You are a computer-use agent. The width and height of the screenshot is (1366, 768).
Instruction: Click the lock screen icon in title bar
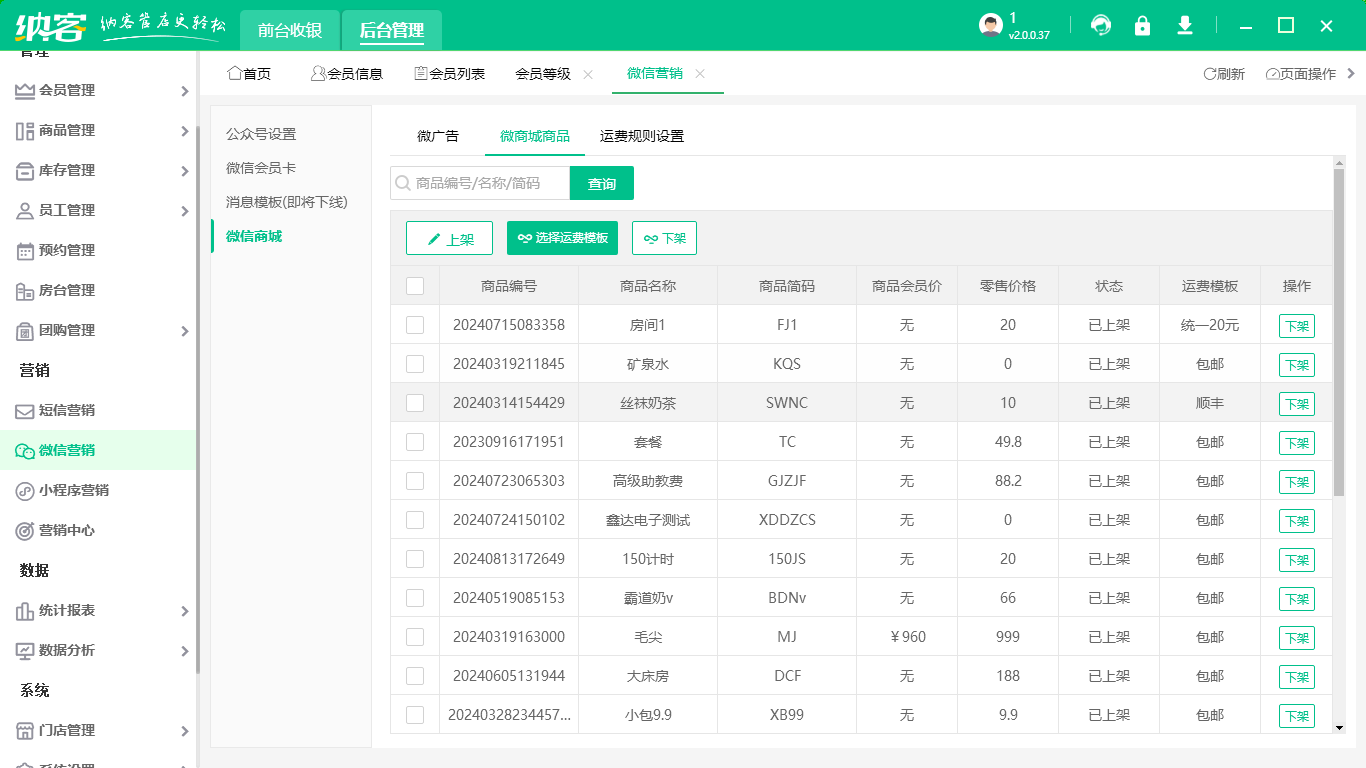point(1143,26)
